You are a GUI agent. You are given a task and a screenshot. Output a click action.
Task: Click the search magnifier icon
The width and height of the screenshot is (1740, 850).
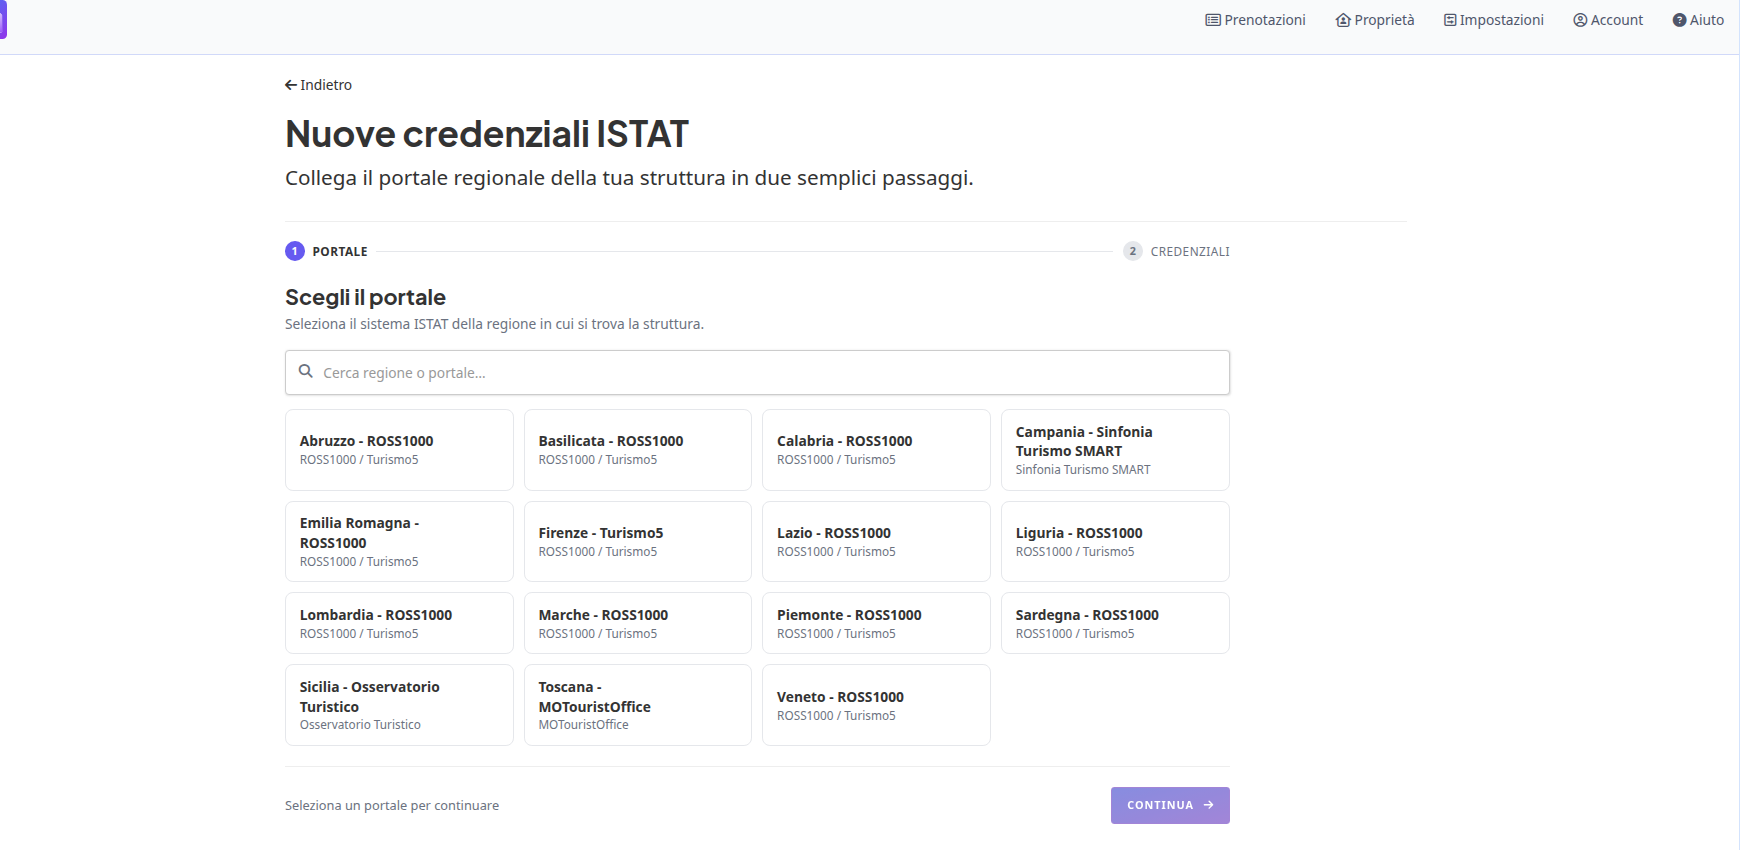[306, 371]
